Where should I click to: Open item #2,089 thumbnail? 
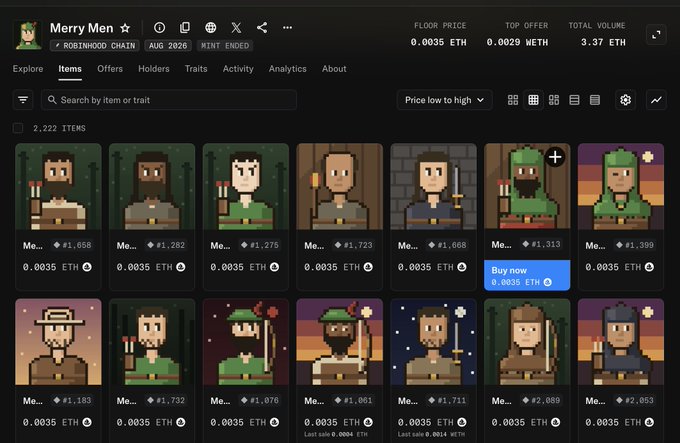coord(527,342)
